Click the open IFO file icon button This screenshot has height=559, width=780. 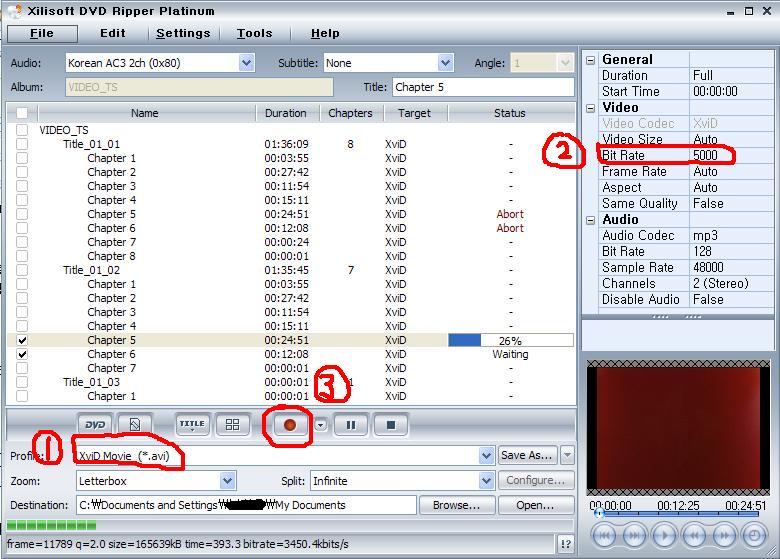point(134,425)
